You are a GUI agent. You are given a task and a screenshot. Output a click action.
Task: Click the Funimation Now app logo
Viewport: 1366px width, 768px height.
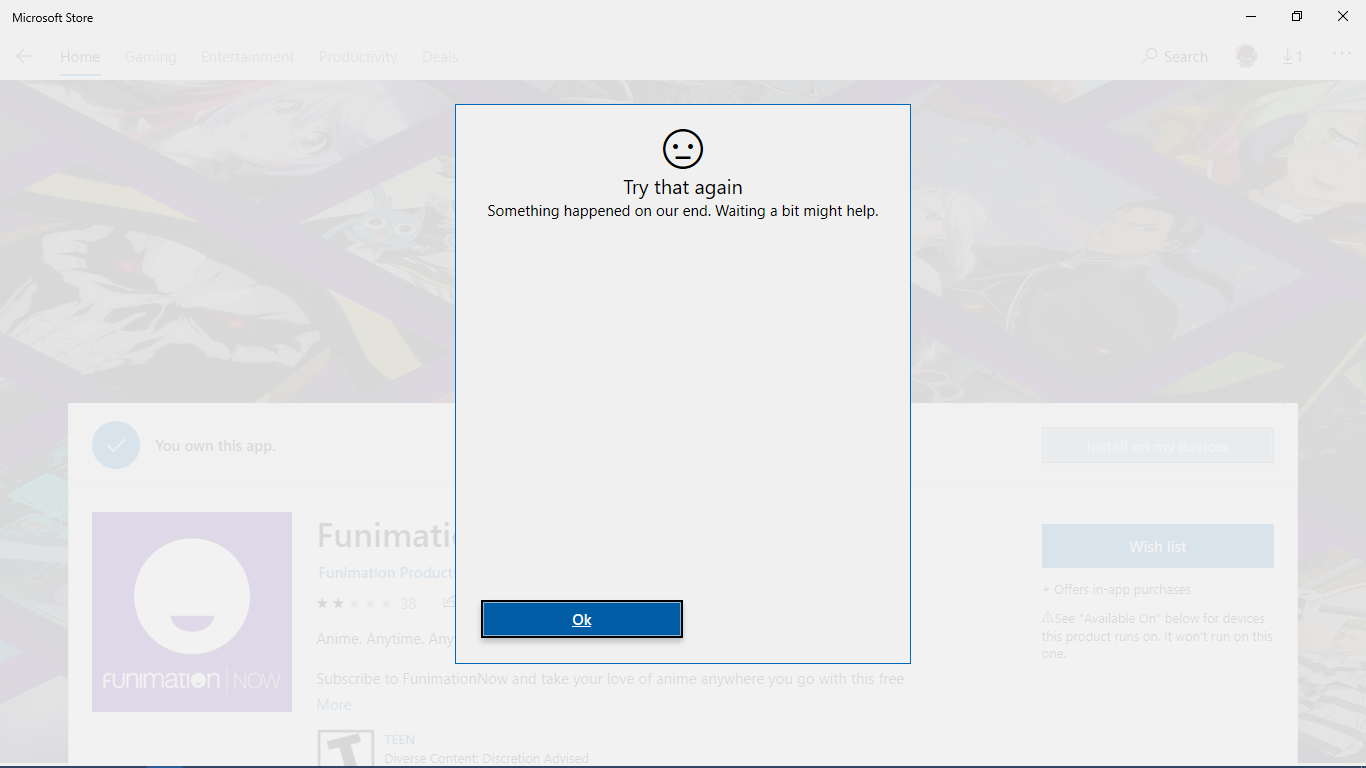click(x=192, y=612)
